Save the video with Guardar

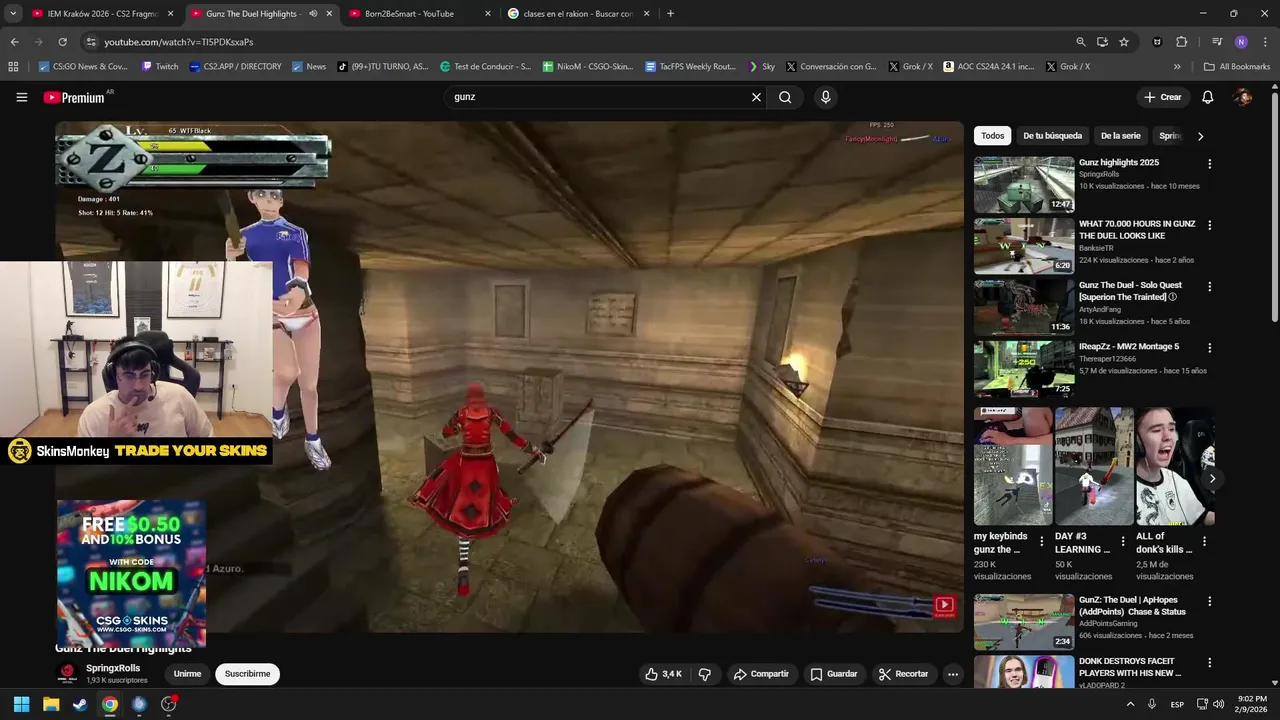click(x=834, y=674)
